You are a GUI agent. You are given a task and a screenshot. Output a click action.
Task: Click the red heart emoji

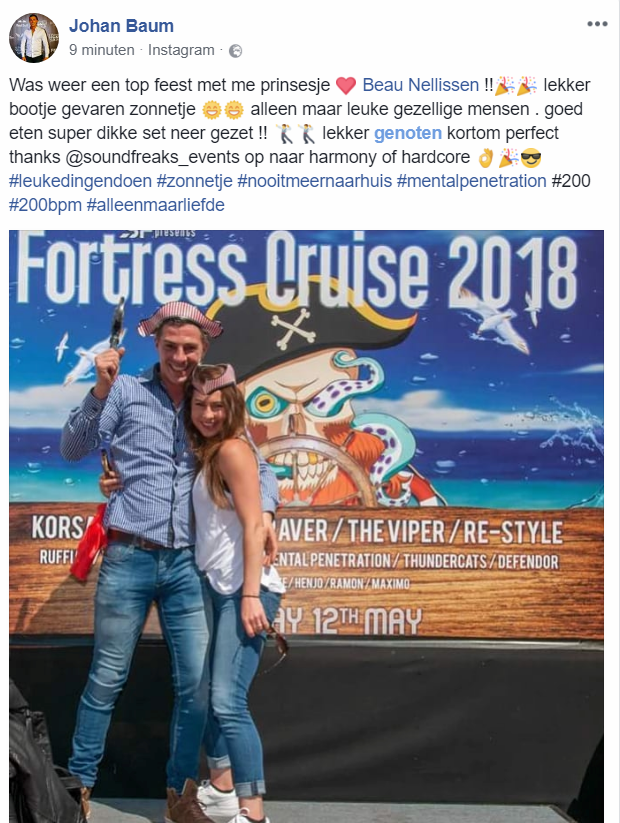tap(345, 86)
